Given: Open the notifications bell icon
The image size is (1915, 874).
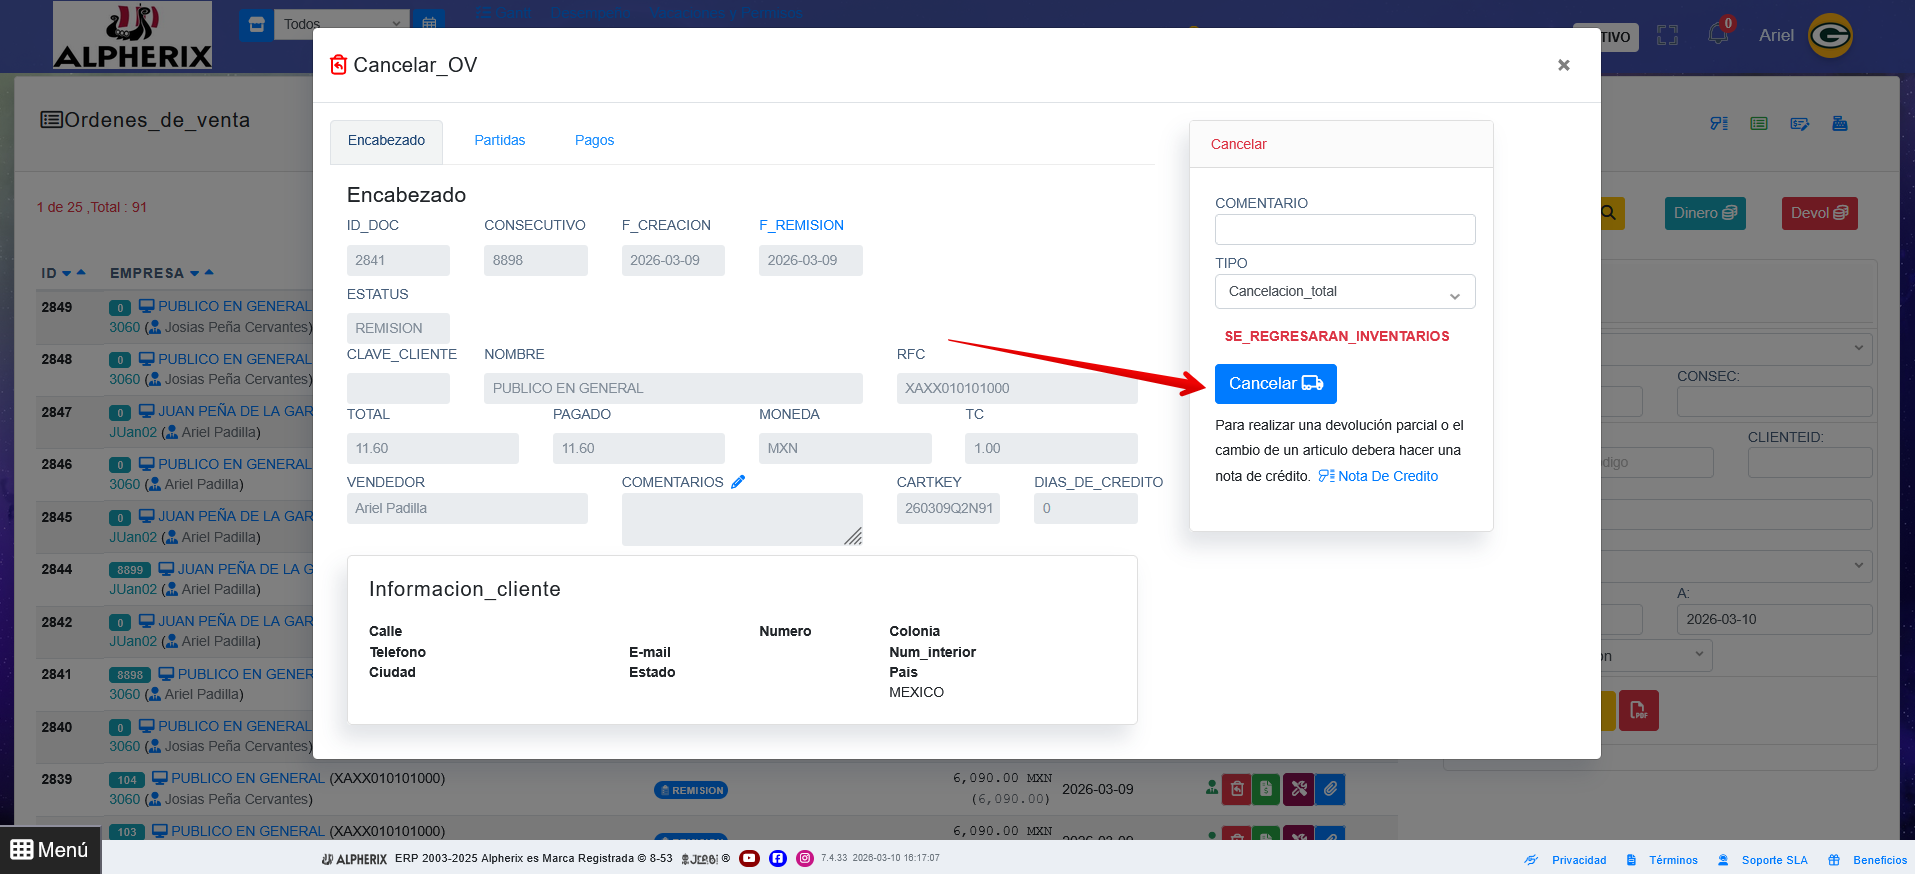Looking at the screenshot, I should [x=1718, y=35].
